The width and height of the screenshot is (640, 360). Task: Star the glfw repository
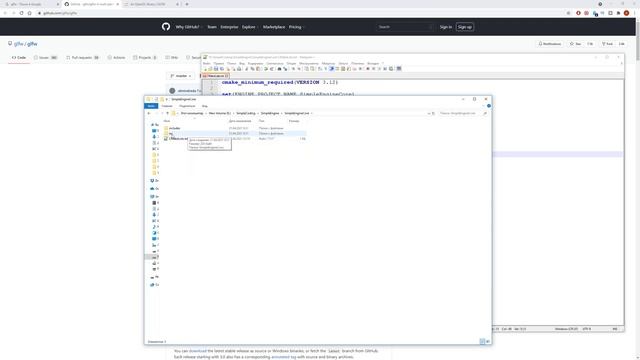576,44
